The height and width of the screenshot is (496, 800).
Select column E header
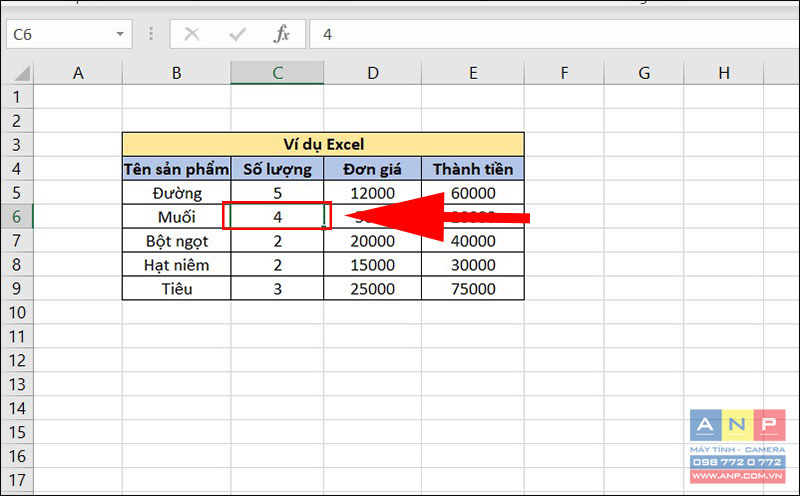[473, 73]
